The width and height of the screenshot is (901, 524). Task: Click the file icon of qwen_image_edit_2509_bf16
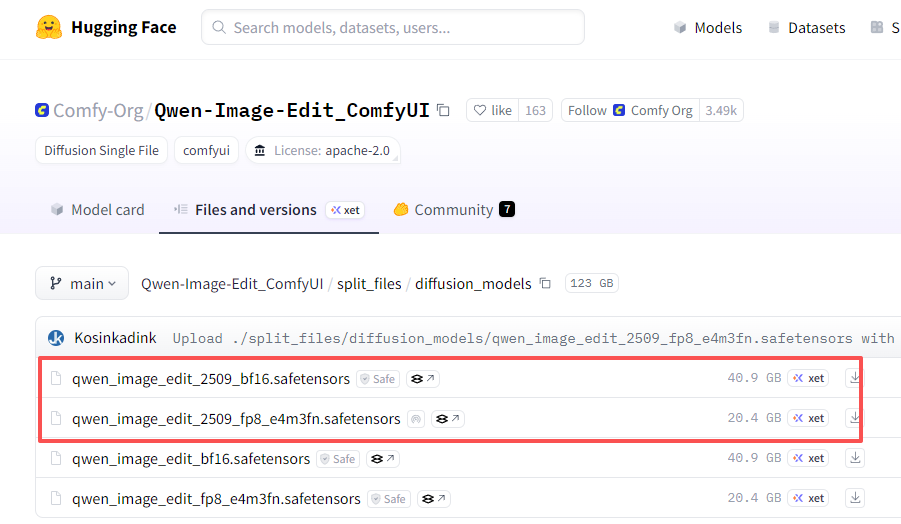click(56, 378)
